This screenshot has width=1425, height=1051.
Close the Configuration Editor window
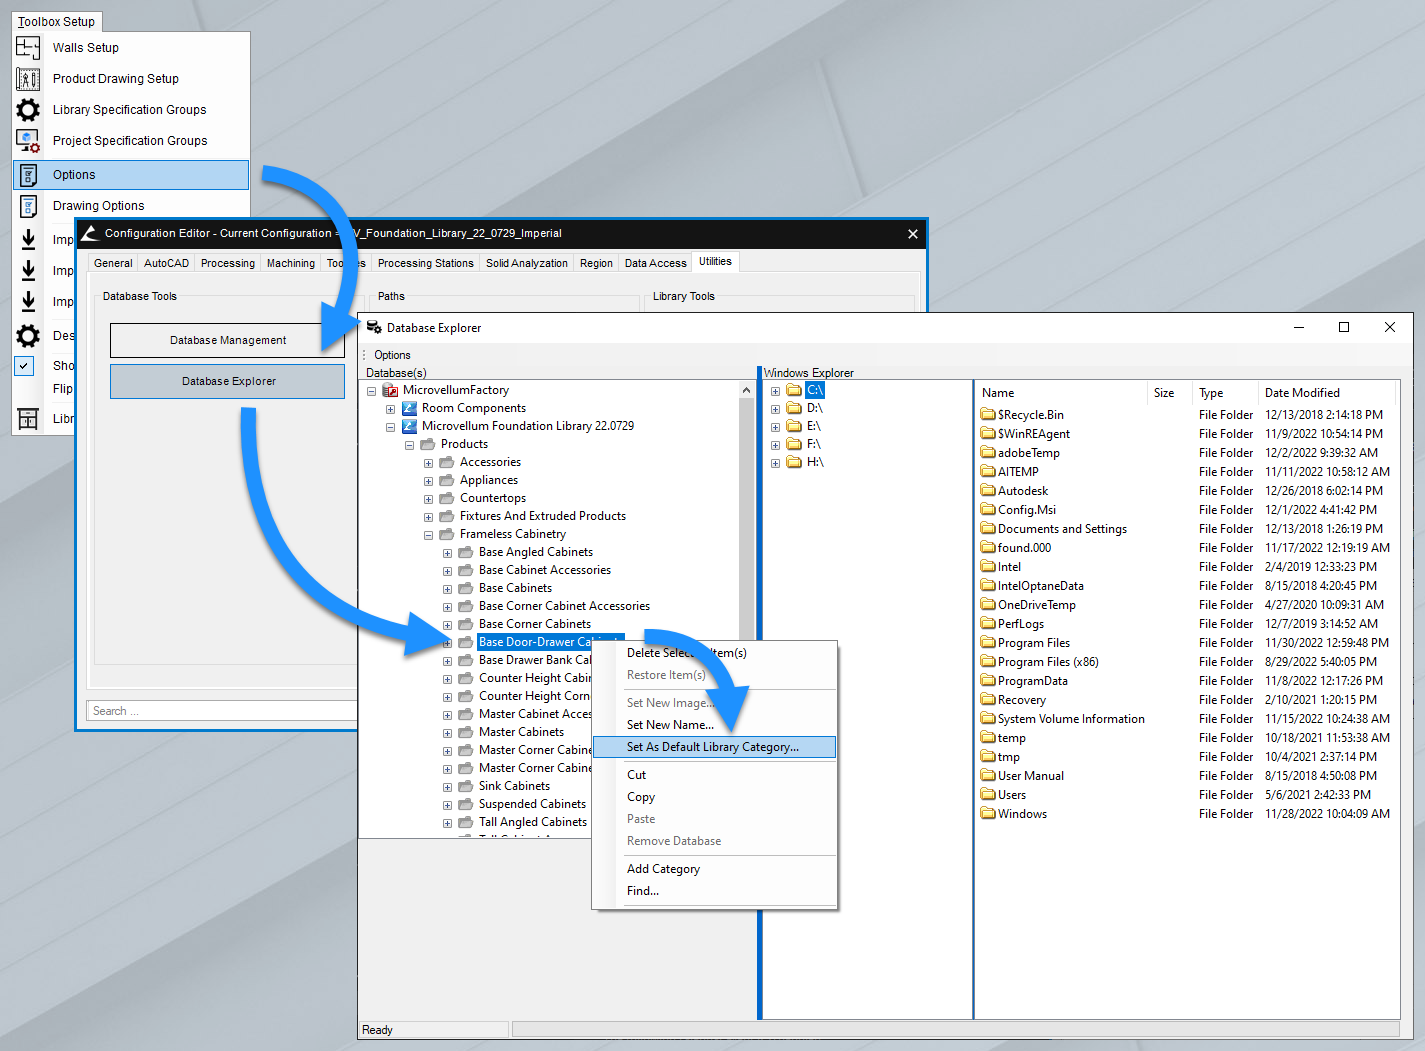[x=912, y=234]
